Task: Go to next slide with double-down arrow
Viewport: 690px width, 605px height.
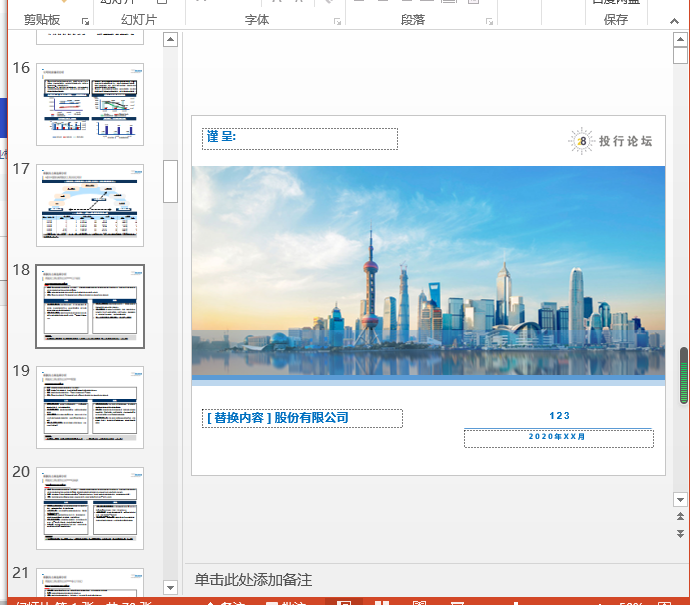Action: coord(680,534)
